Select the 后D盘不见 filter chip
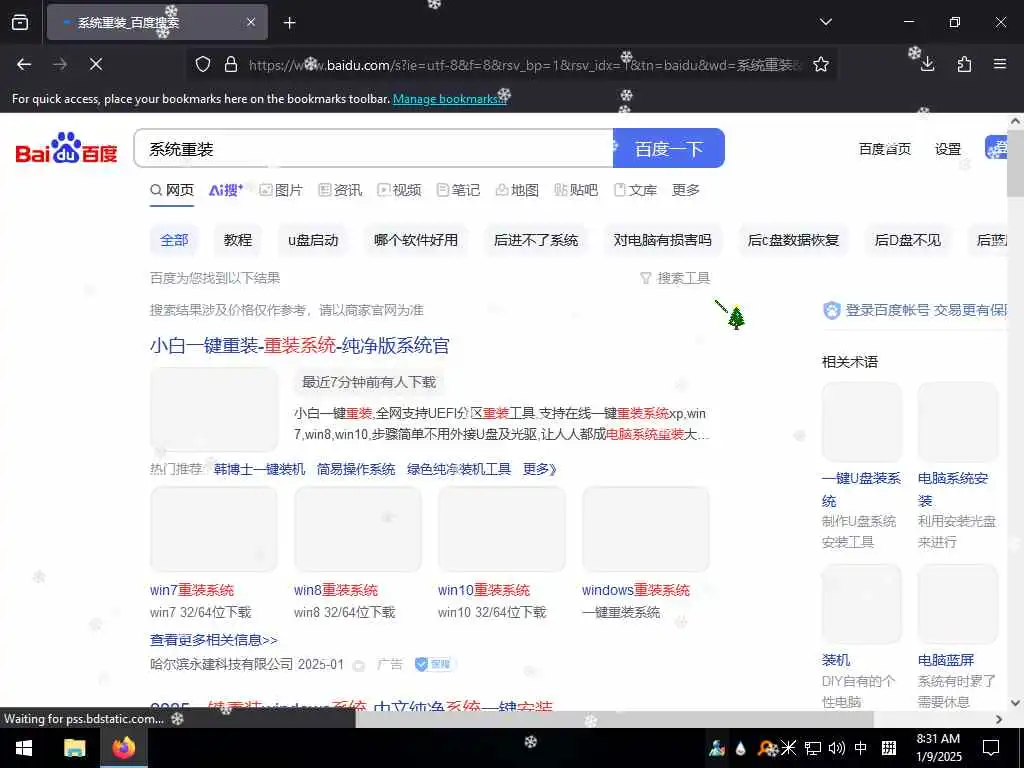The width and height of the screenshot is (1024, 768). (908, 240)
